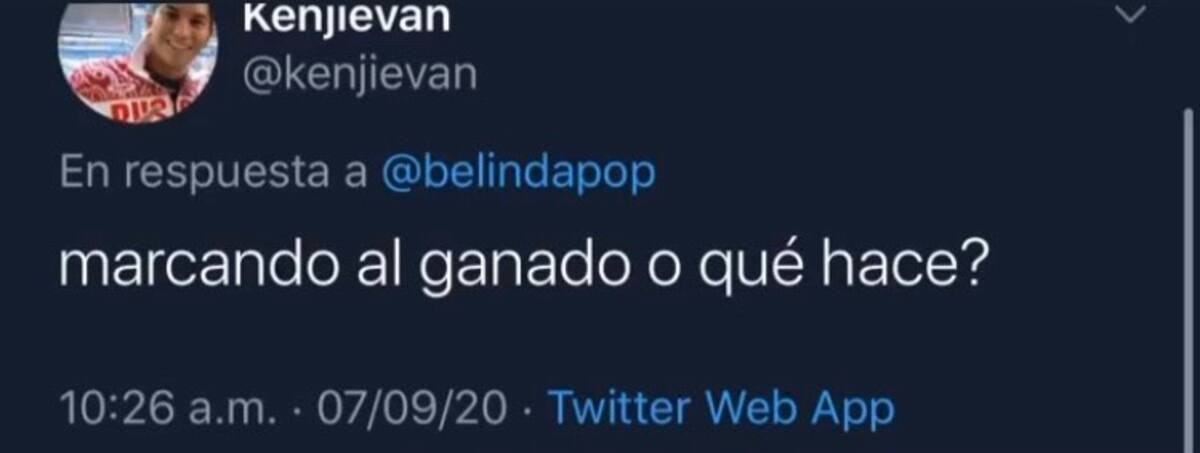Open the @kenjievan handle
The width and height of the screenshot is (1200, 453).
pos(361,75)
